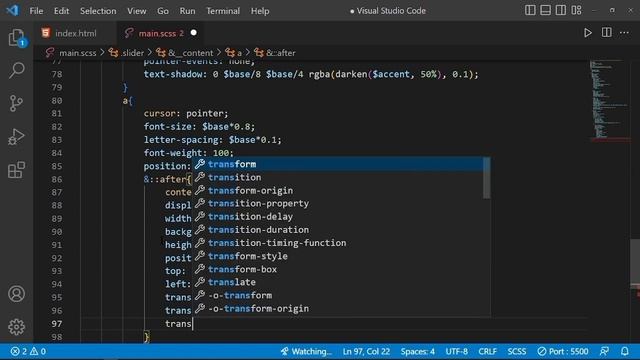Select '-o-transform-origin' suggestion
Image resolution: width=640 pixels, height=360 pixels.
[338, 309]
